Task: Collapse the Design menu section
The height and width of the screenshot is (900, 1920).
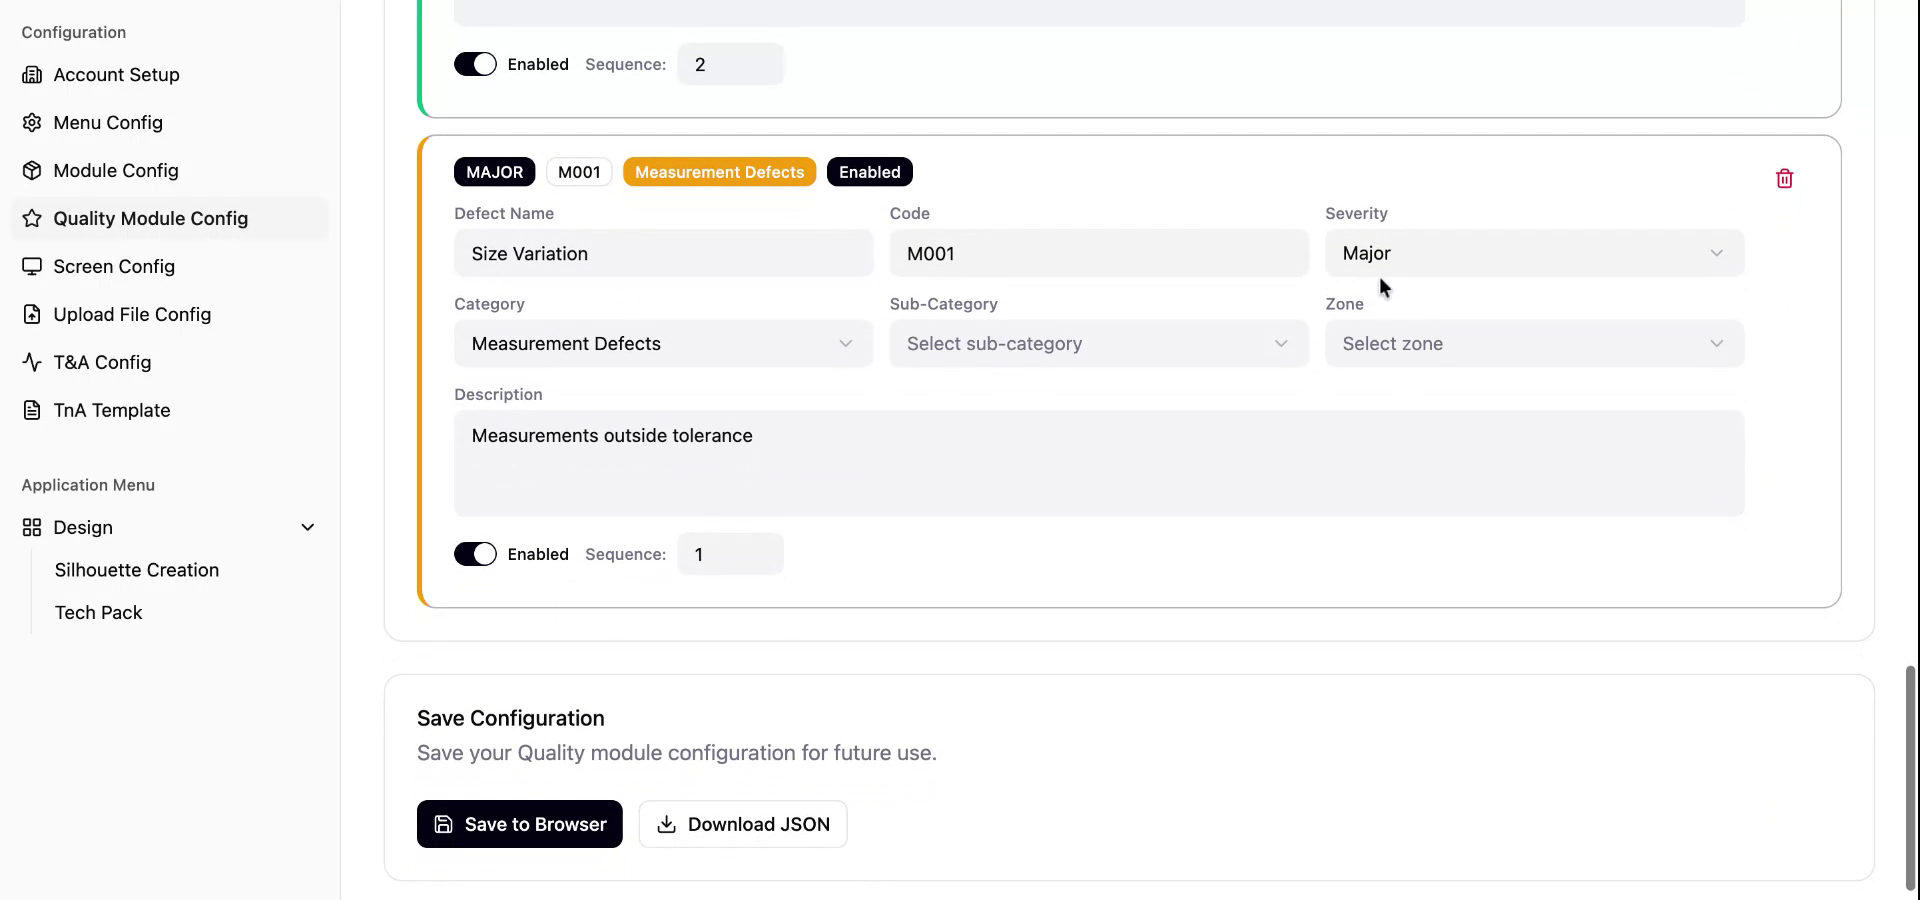Action: coord(307,528)
